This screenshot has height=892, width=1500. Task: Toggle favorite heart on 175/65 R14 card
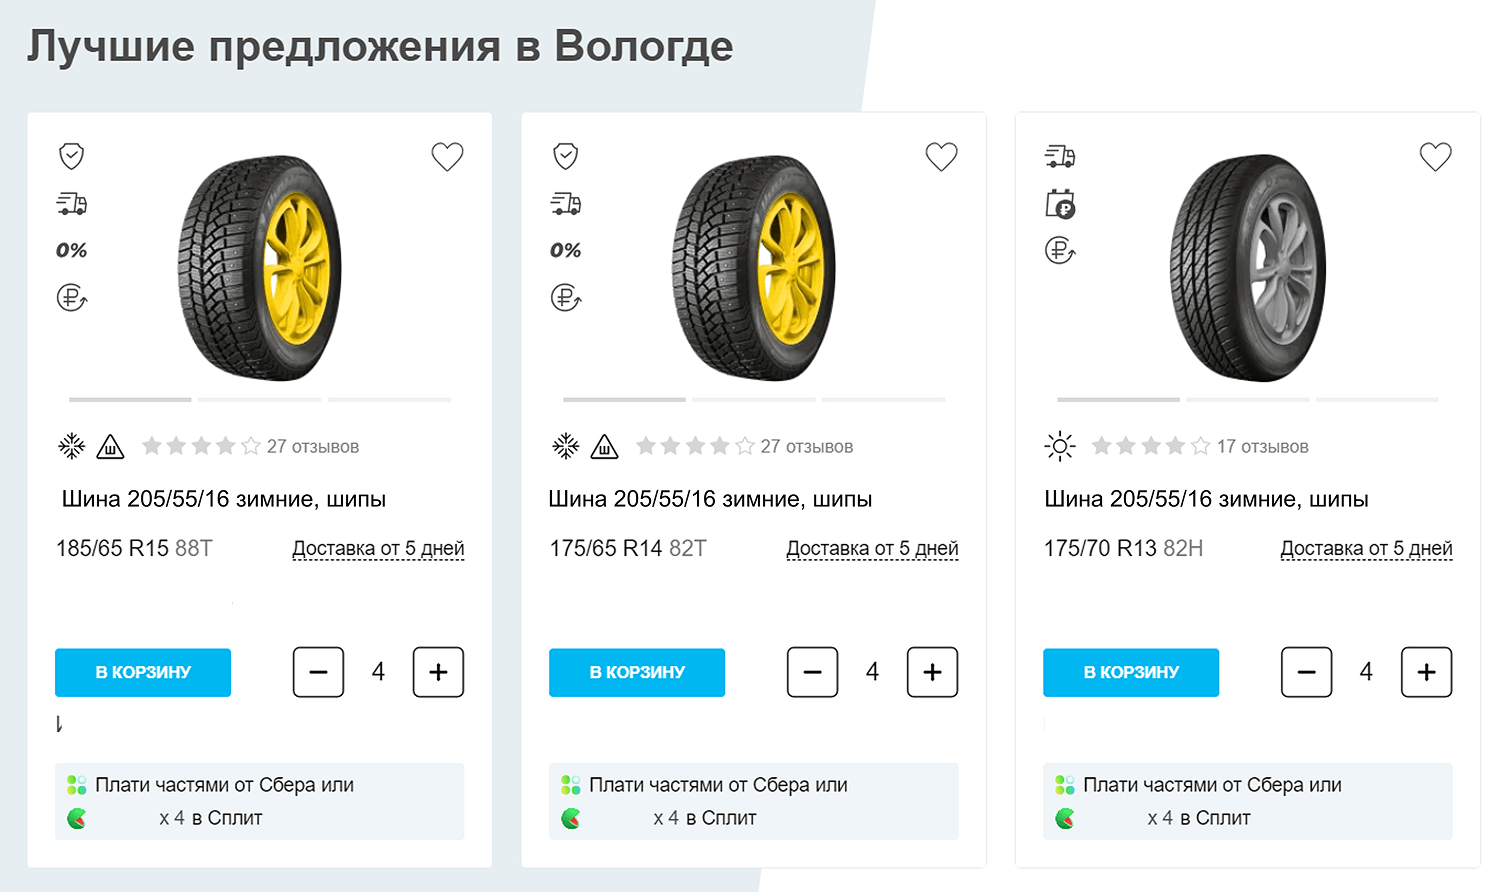[941, 157]
